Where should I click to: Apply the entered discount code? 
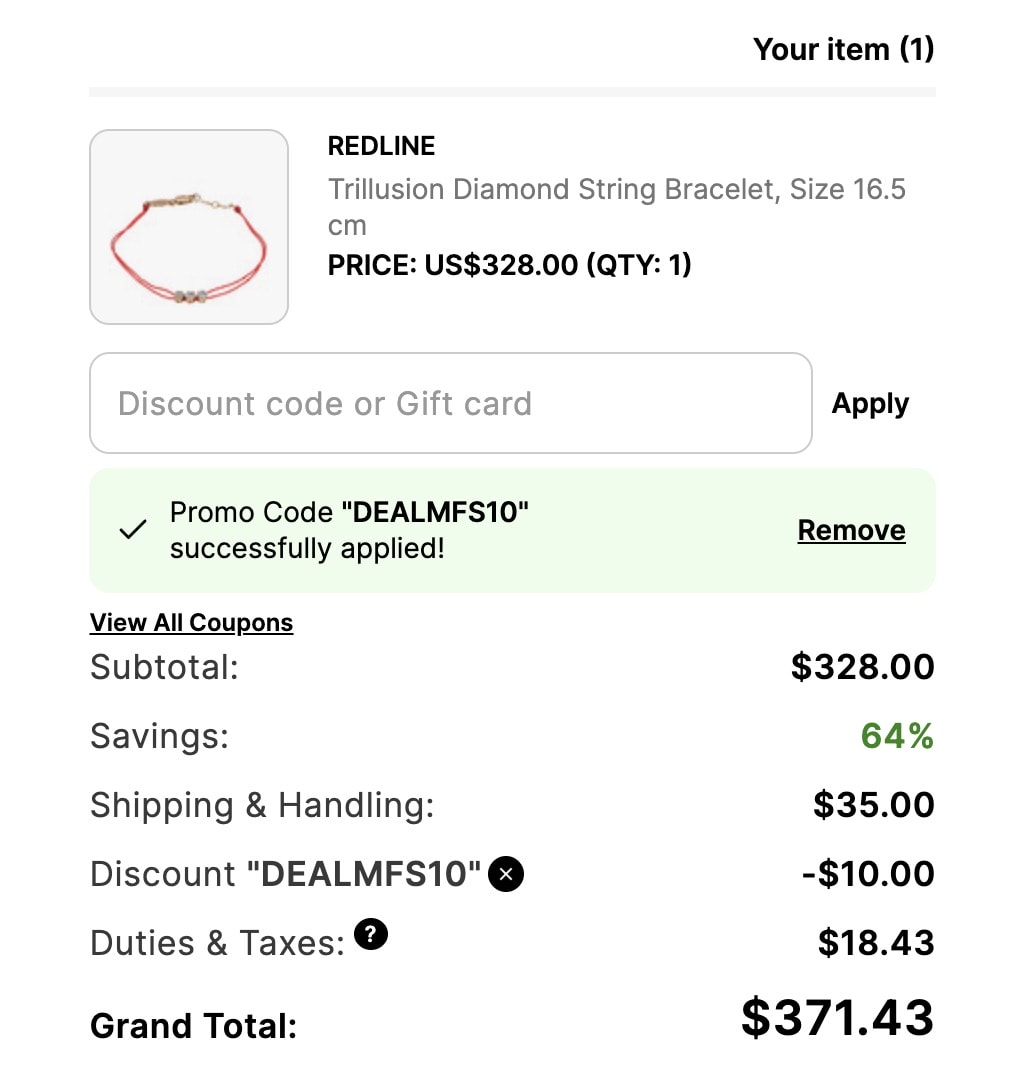click(870, 404)
